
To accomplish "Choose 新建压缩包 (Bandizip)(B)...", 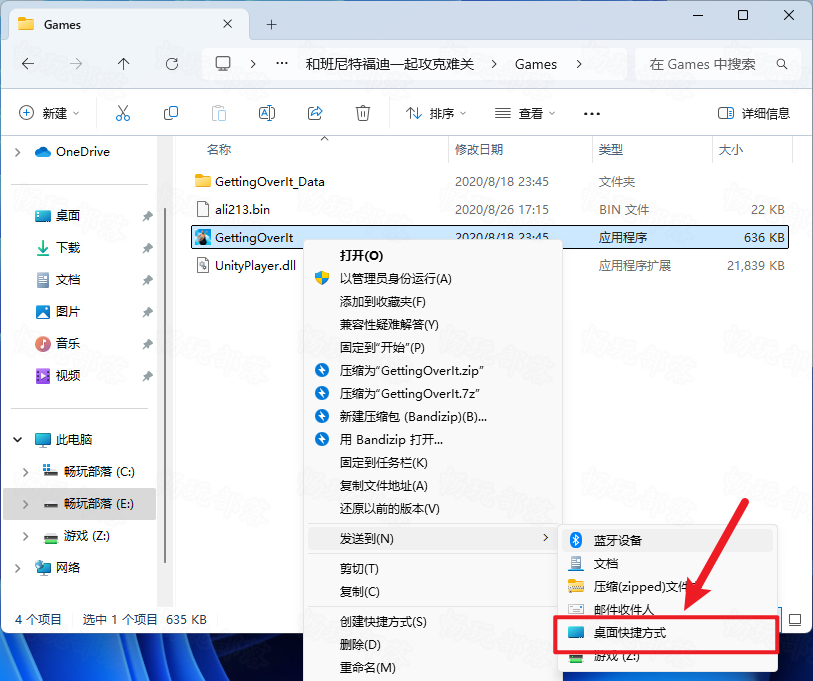I will (x=433, y=416).
